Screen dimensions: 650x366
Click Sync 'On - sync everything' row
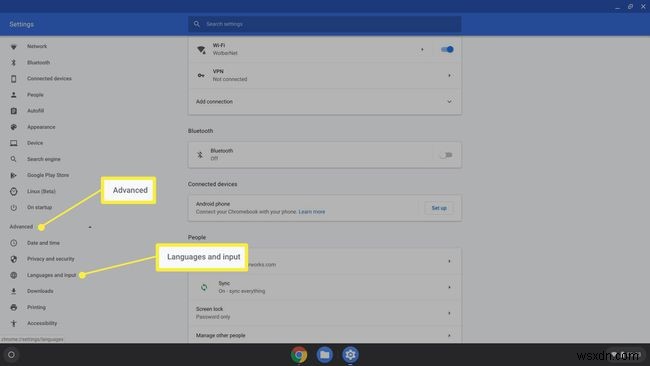325,287
